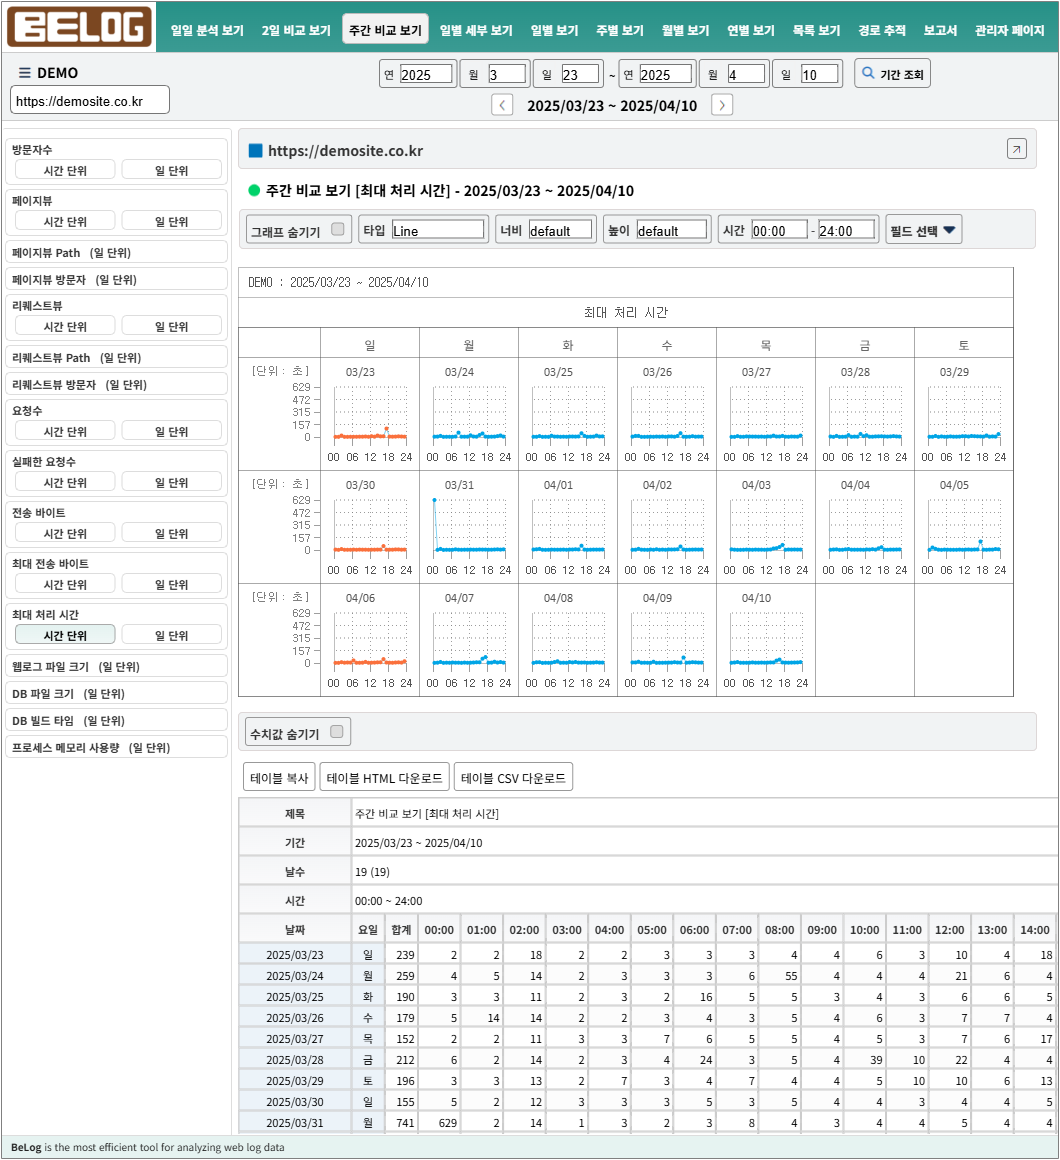Click 테이블 복사 button
Viewport: 1060px width, 1160px height.
[279, 778]
